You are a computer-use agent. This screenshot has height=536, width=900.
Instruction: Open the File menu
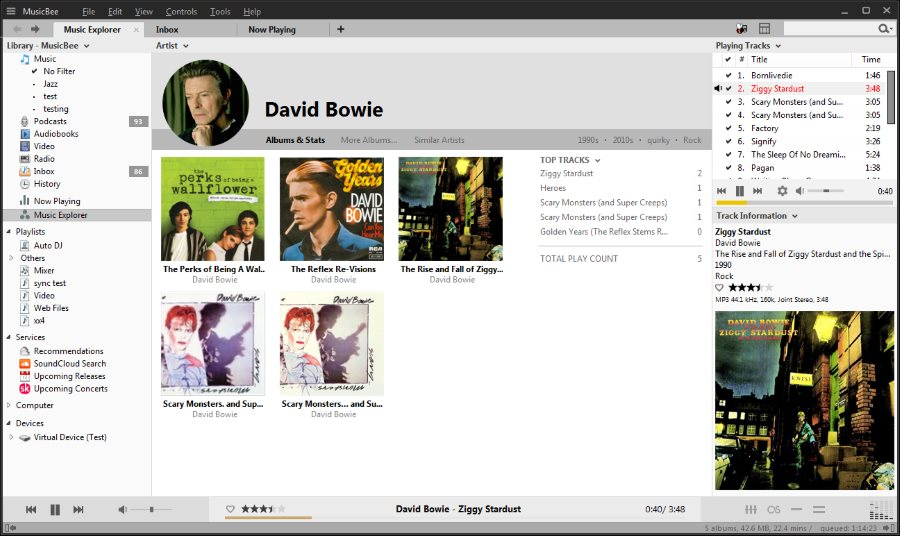coord(88,11)
